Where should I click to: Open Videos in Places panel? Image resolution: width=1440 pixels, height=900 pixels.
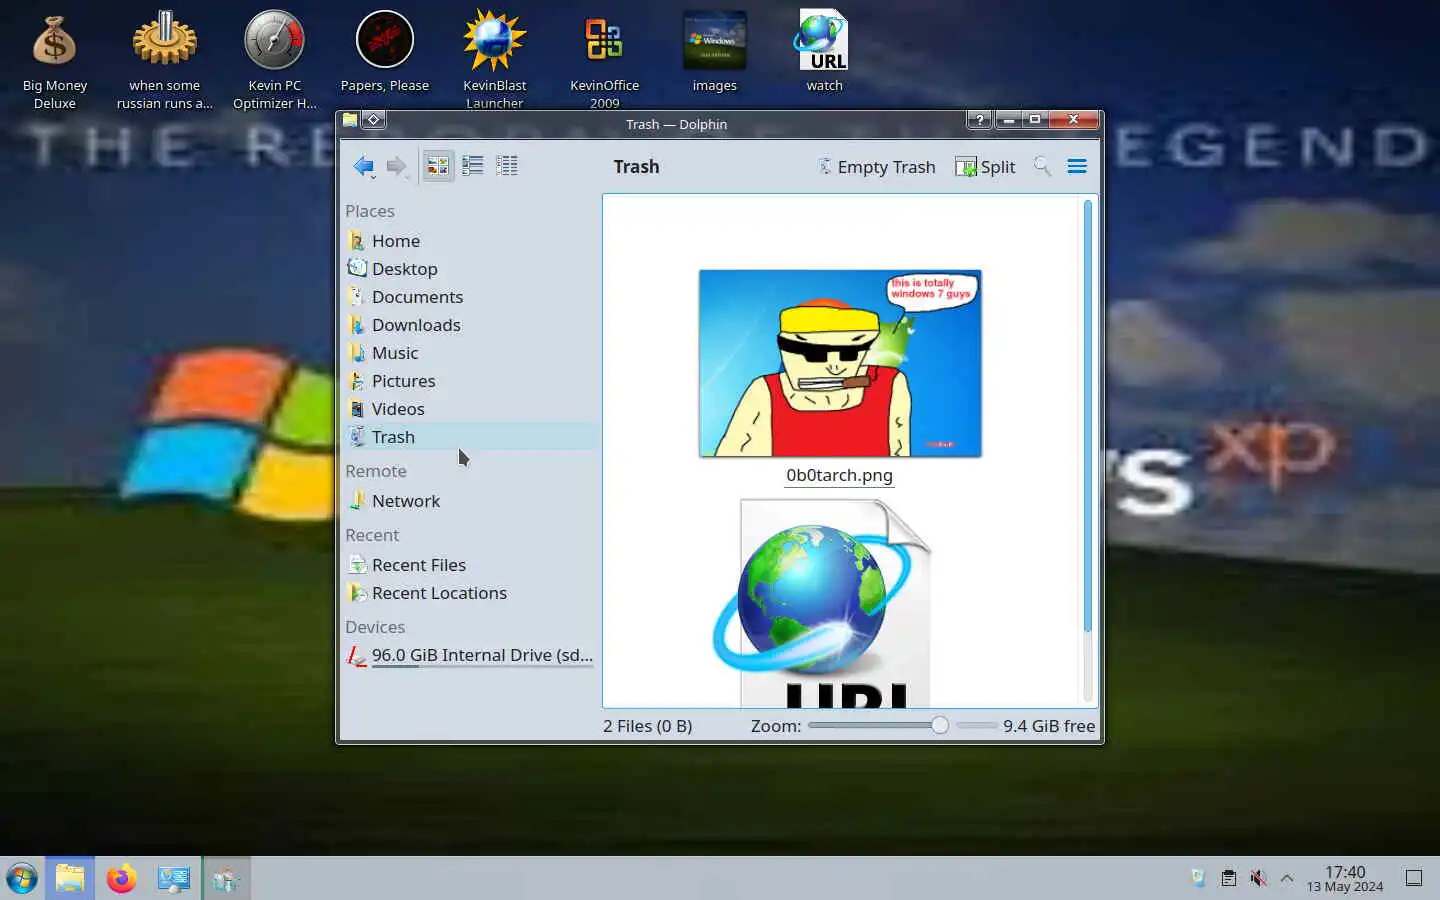click(x=470, y=409)
